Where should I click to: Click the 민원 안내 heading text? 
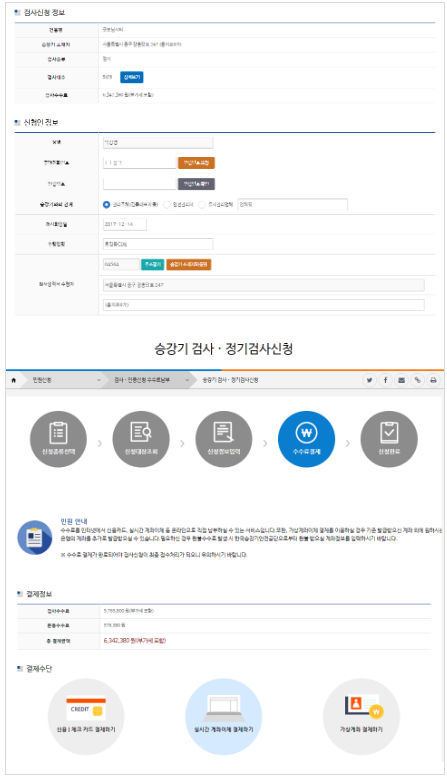click(x=74, y=521)
